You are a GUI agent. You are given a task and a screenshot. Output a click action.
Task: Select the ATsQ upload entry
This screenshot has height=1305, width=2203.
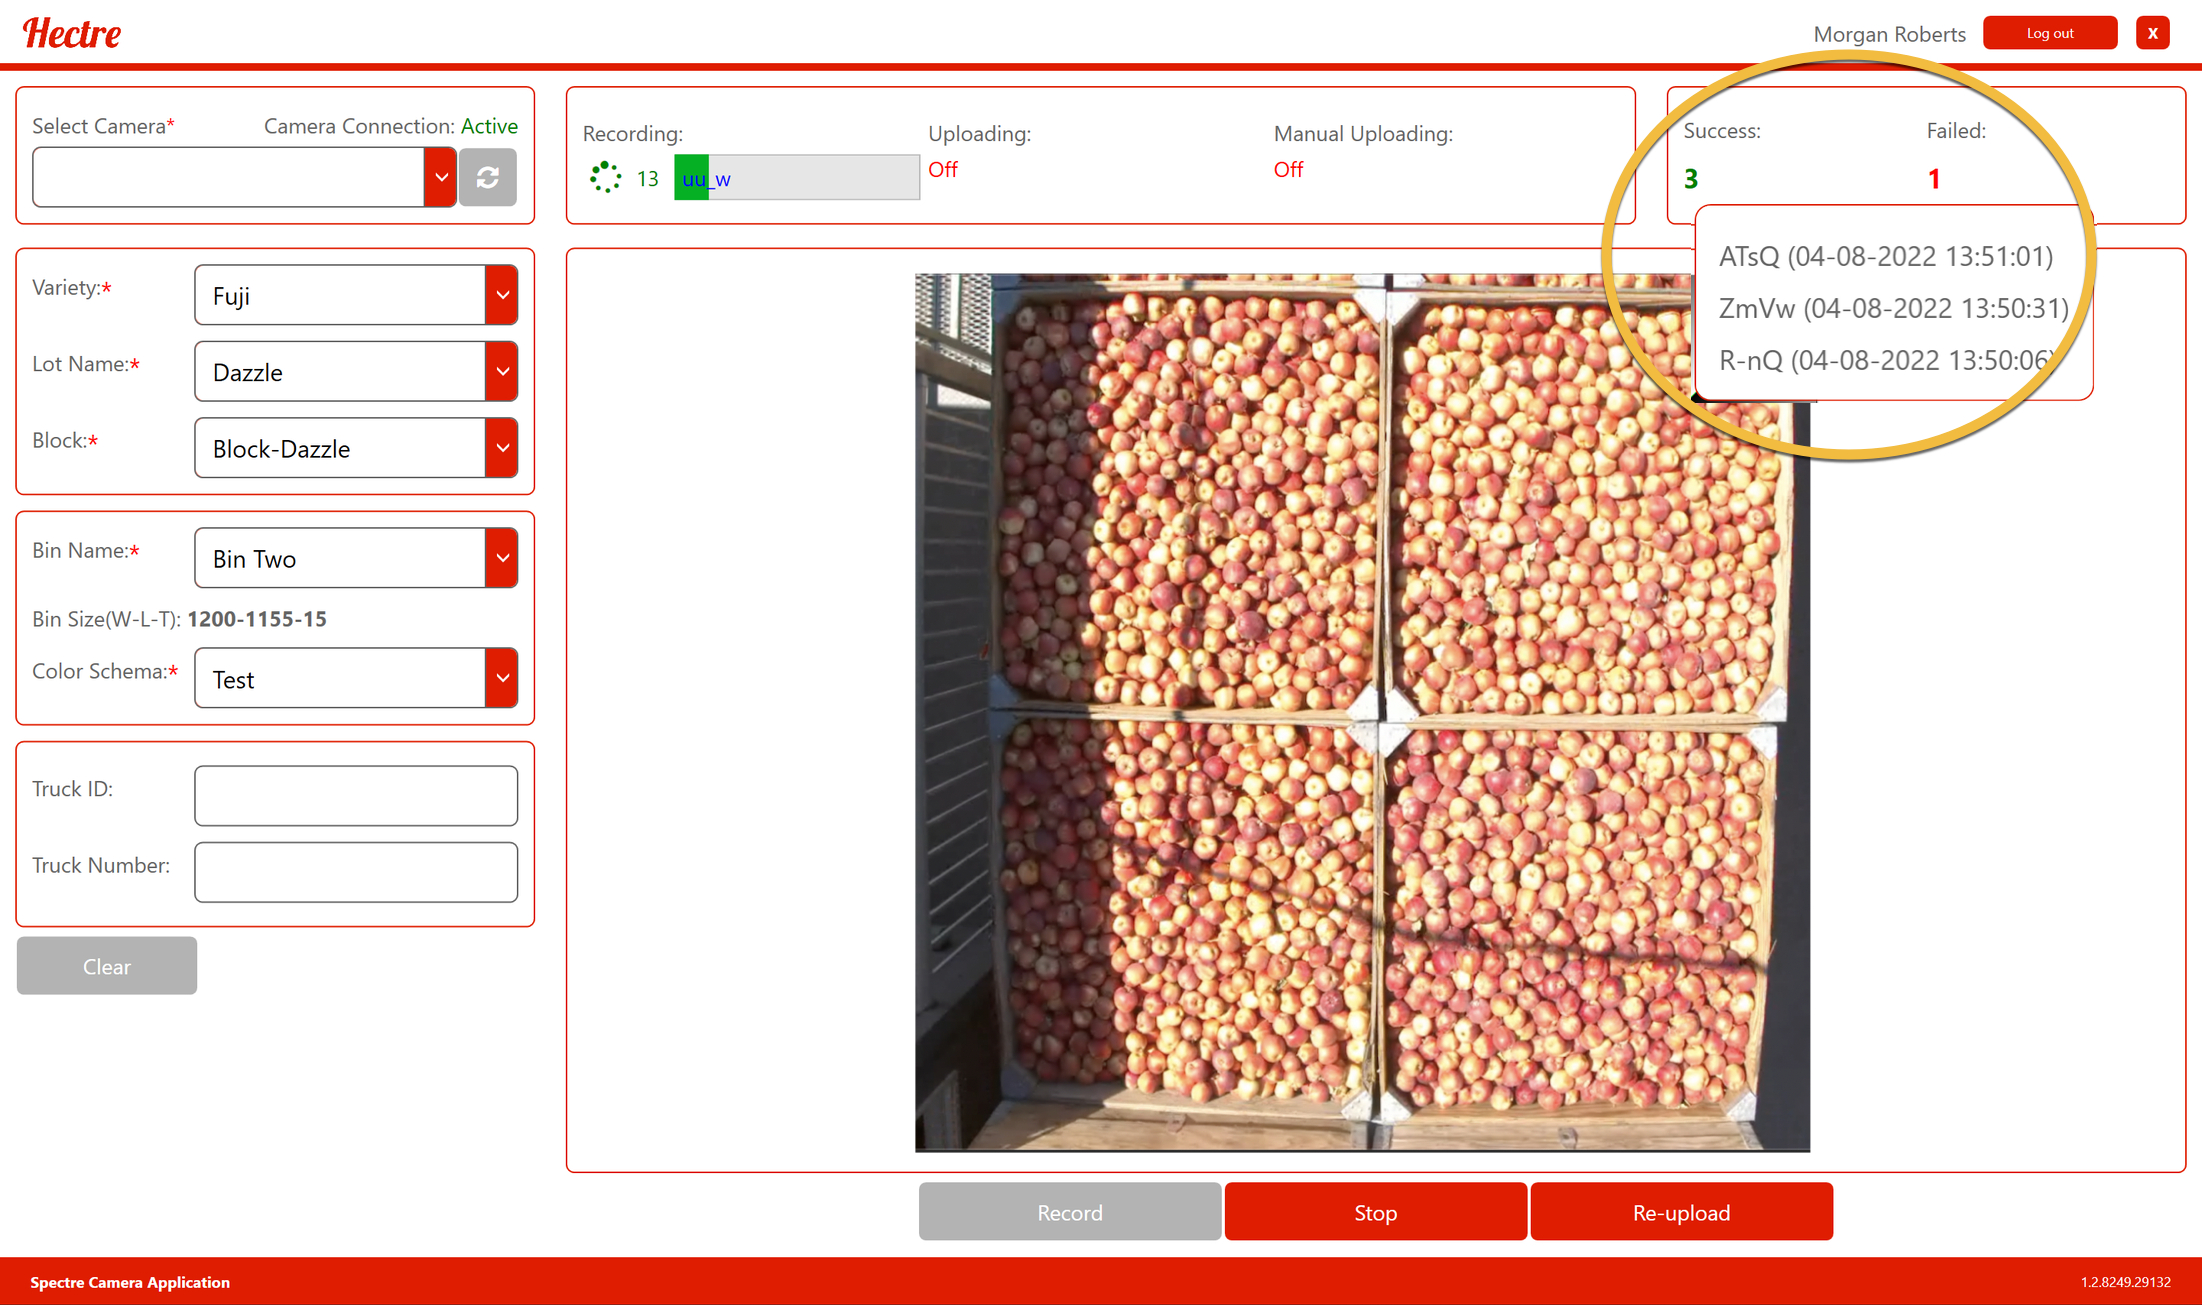tap(1885, 256)
